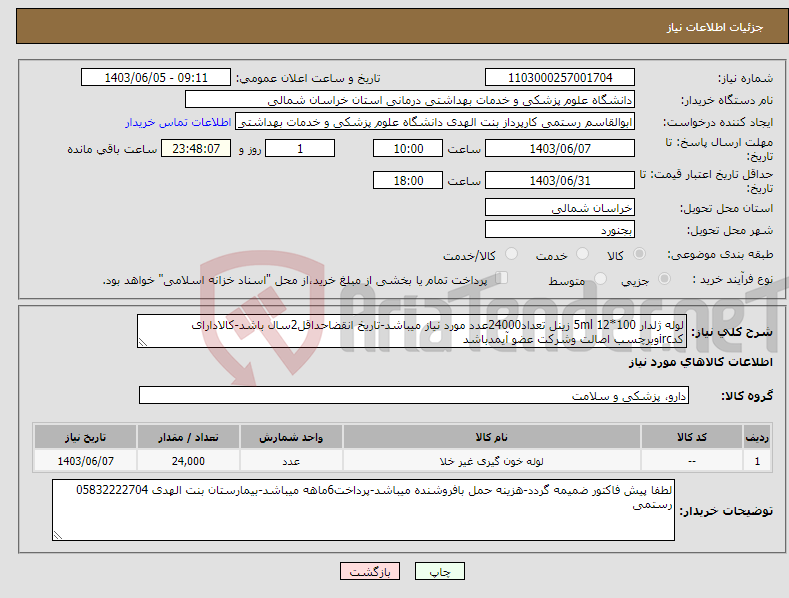Click the نام کالا column header

pyautogui.click(x=492, y=437)
